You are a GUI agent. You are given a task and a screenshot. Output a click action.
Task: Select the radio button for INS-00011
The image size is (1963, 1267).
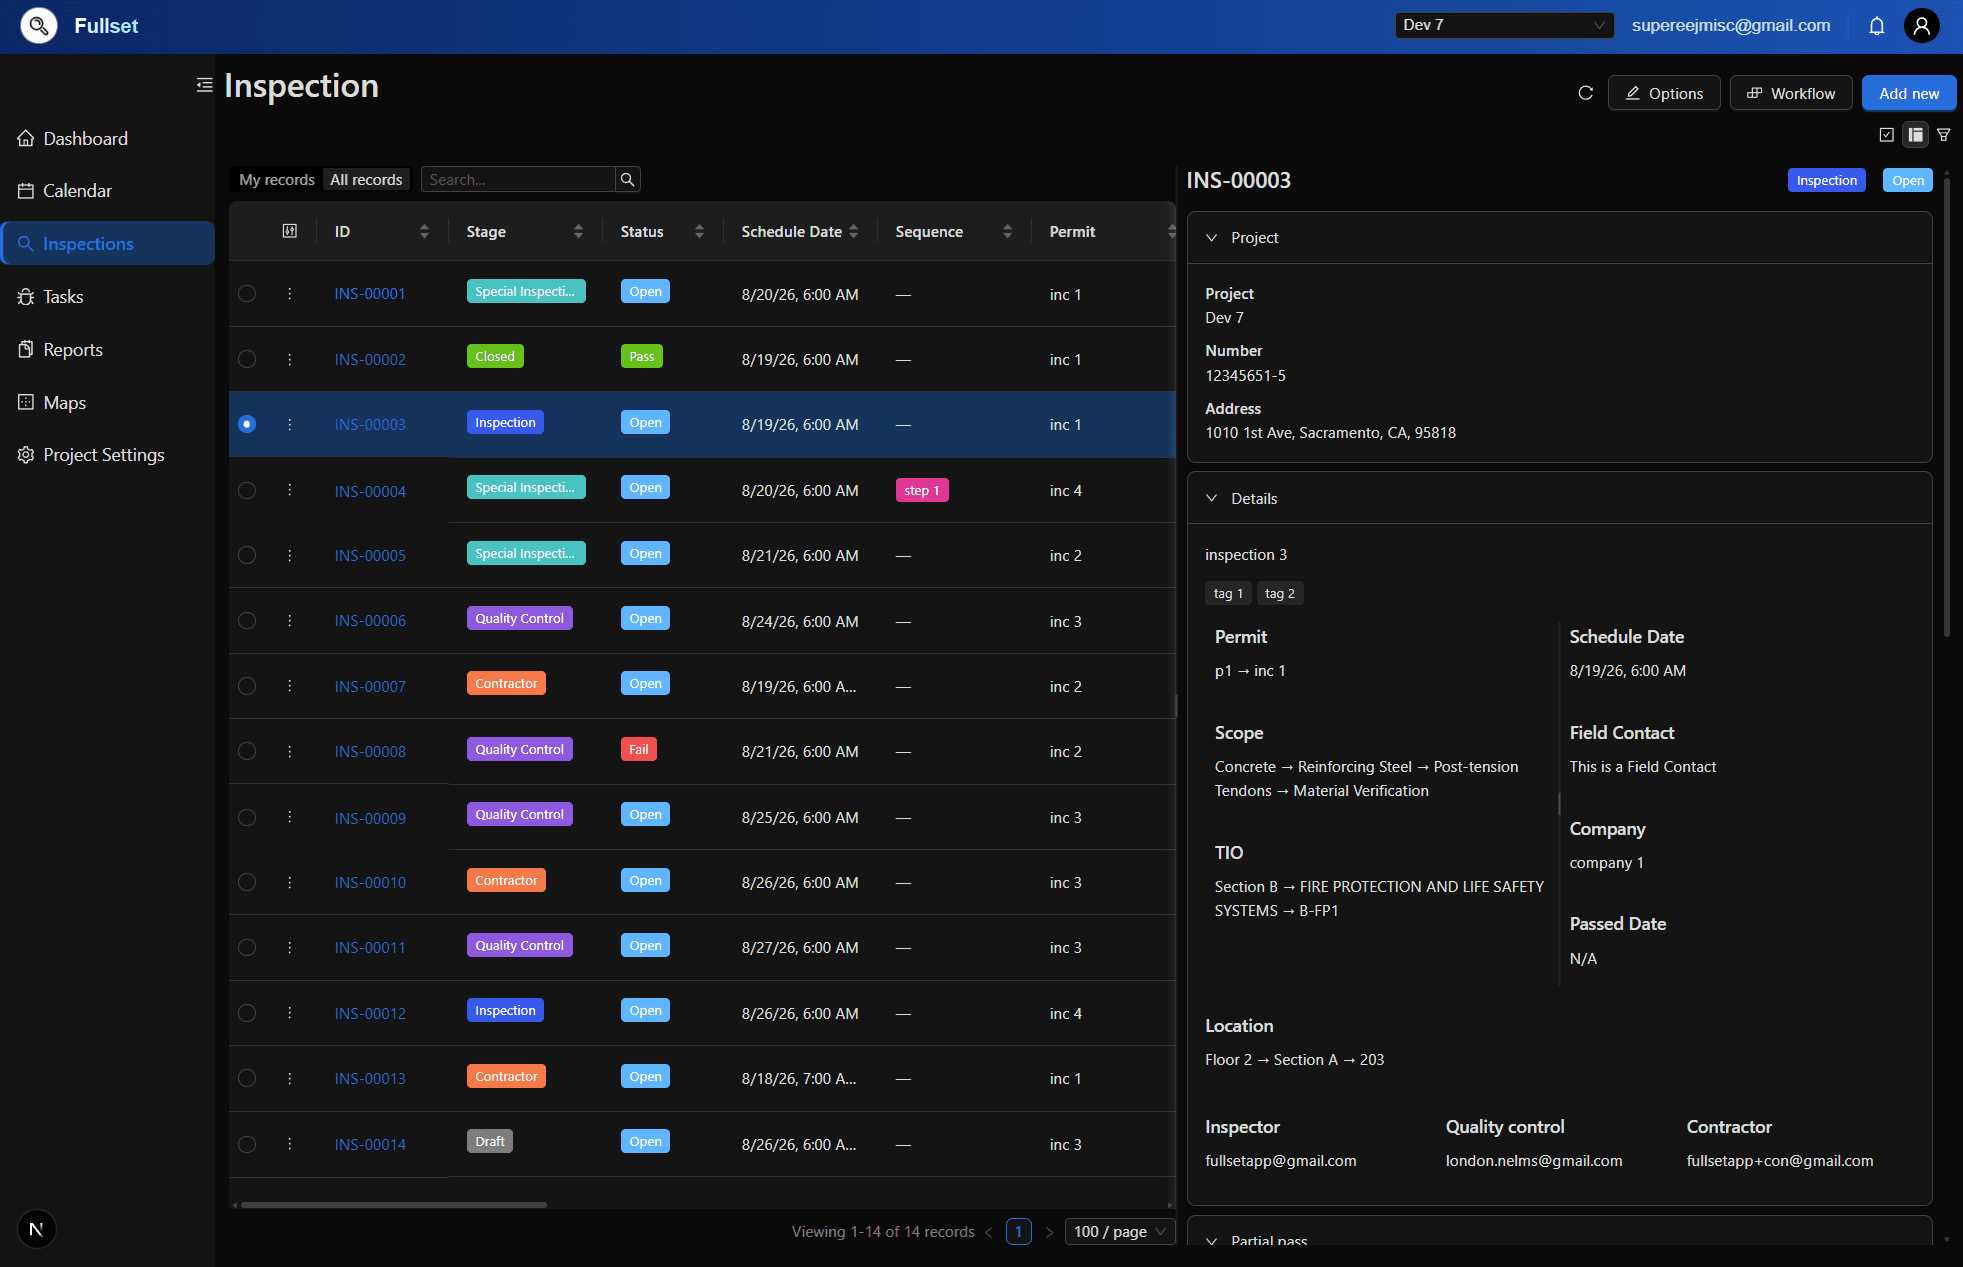(247, 948)
